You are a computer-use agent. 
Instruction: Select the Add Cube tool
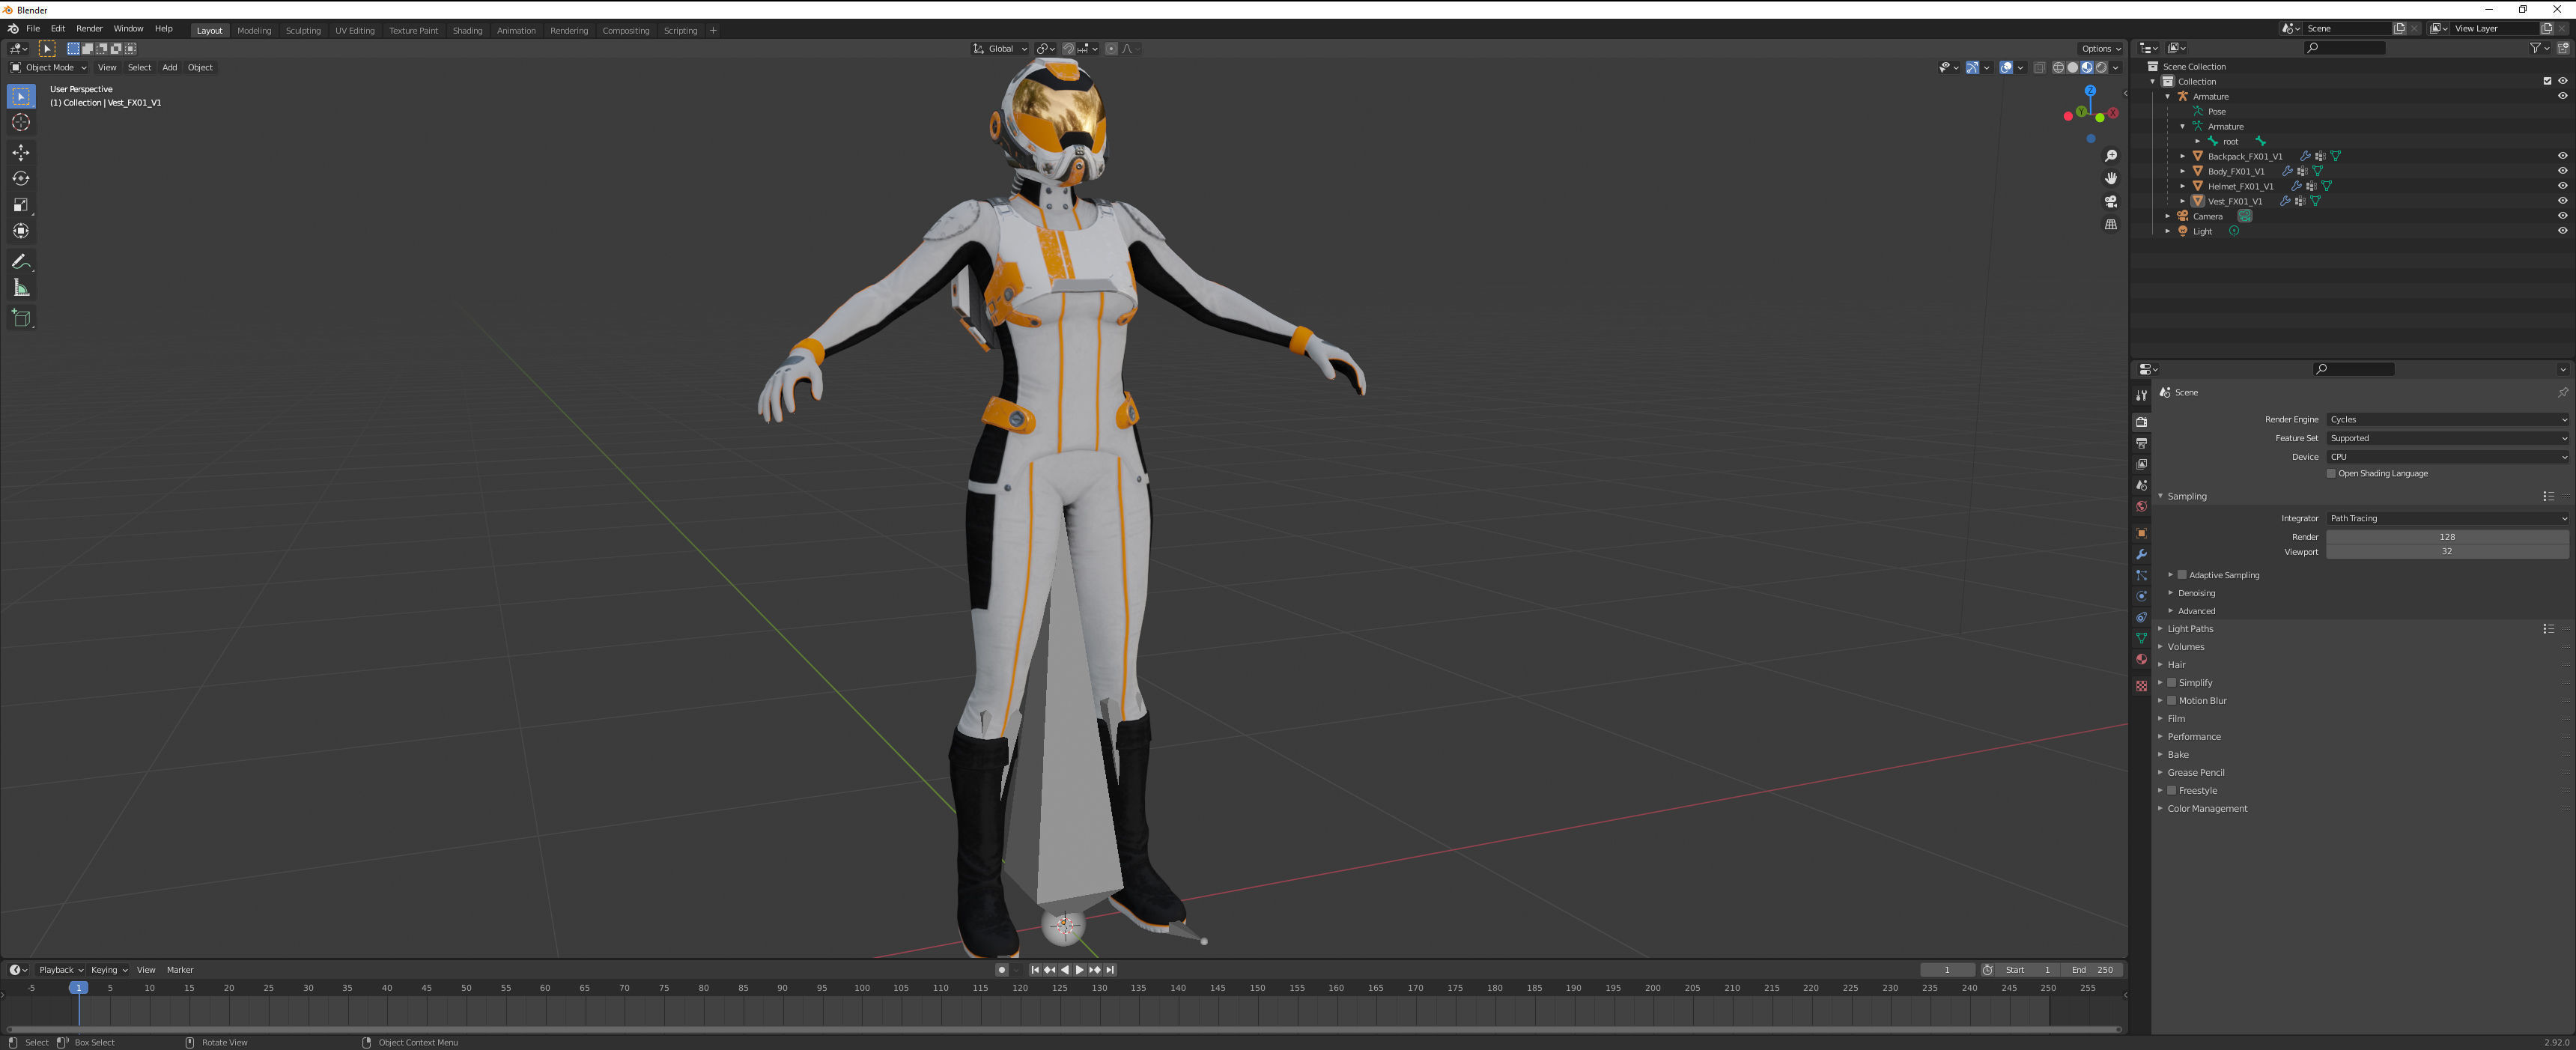pyautogui.click(x=21, y=318)
